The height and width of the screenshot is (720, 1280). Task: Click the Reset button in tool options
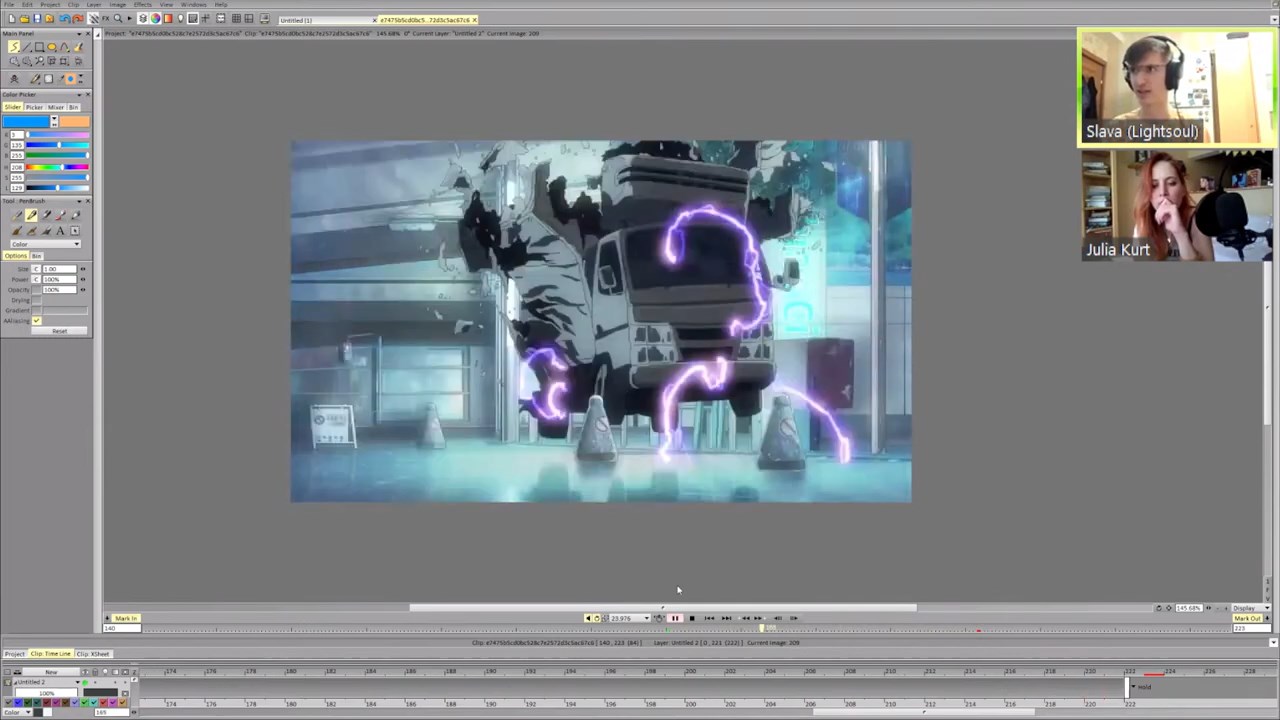59,331
